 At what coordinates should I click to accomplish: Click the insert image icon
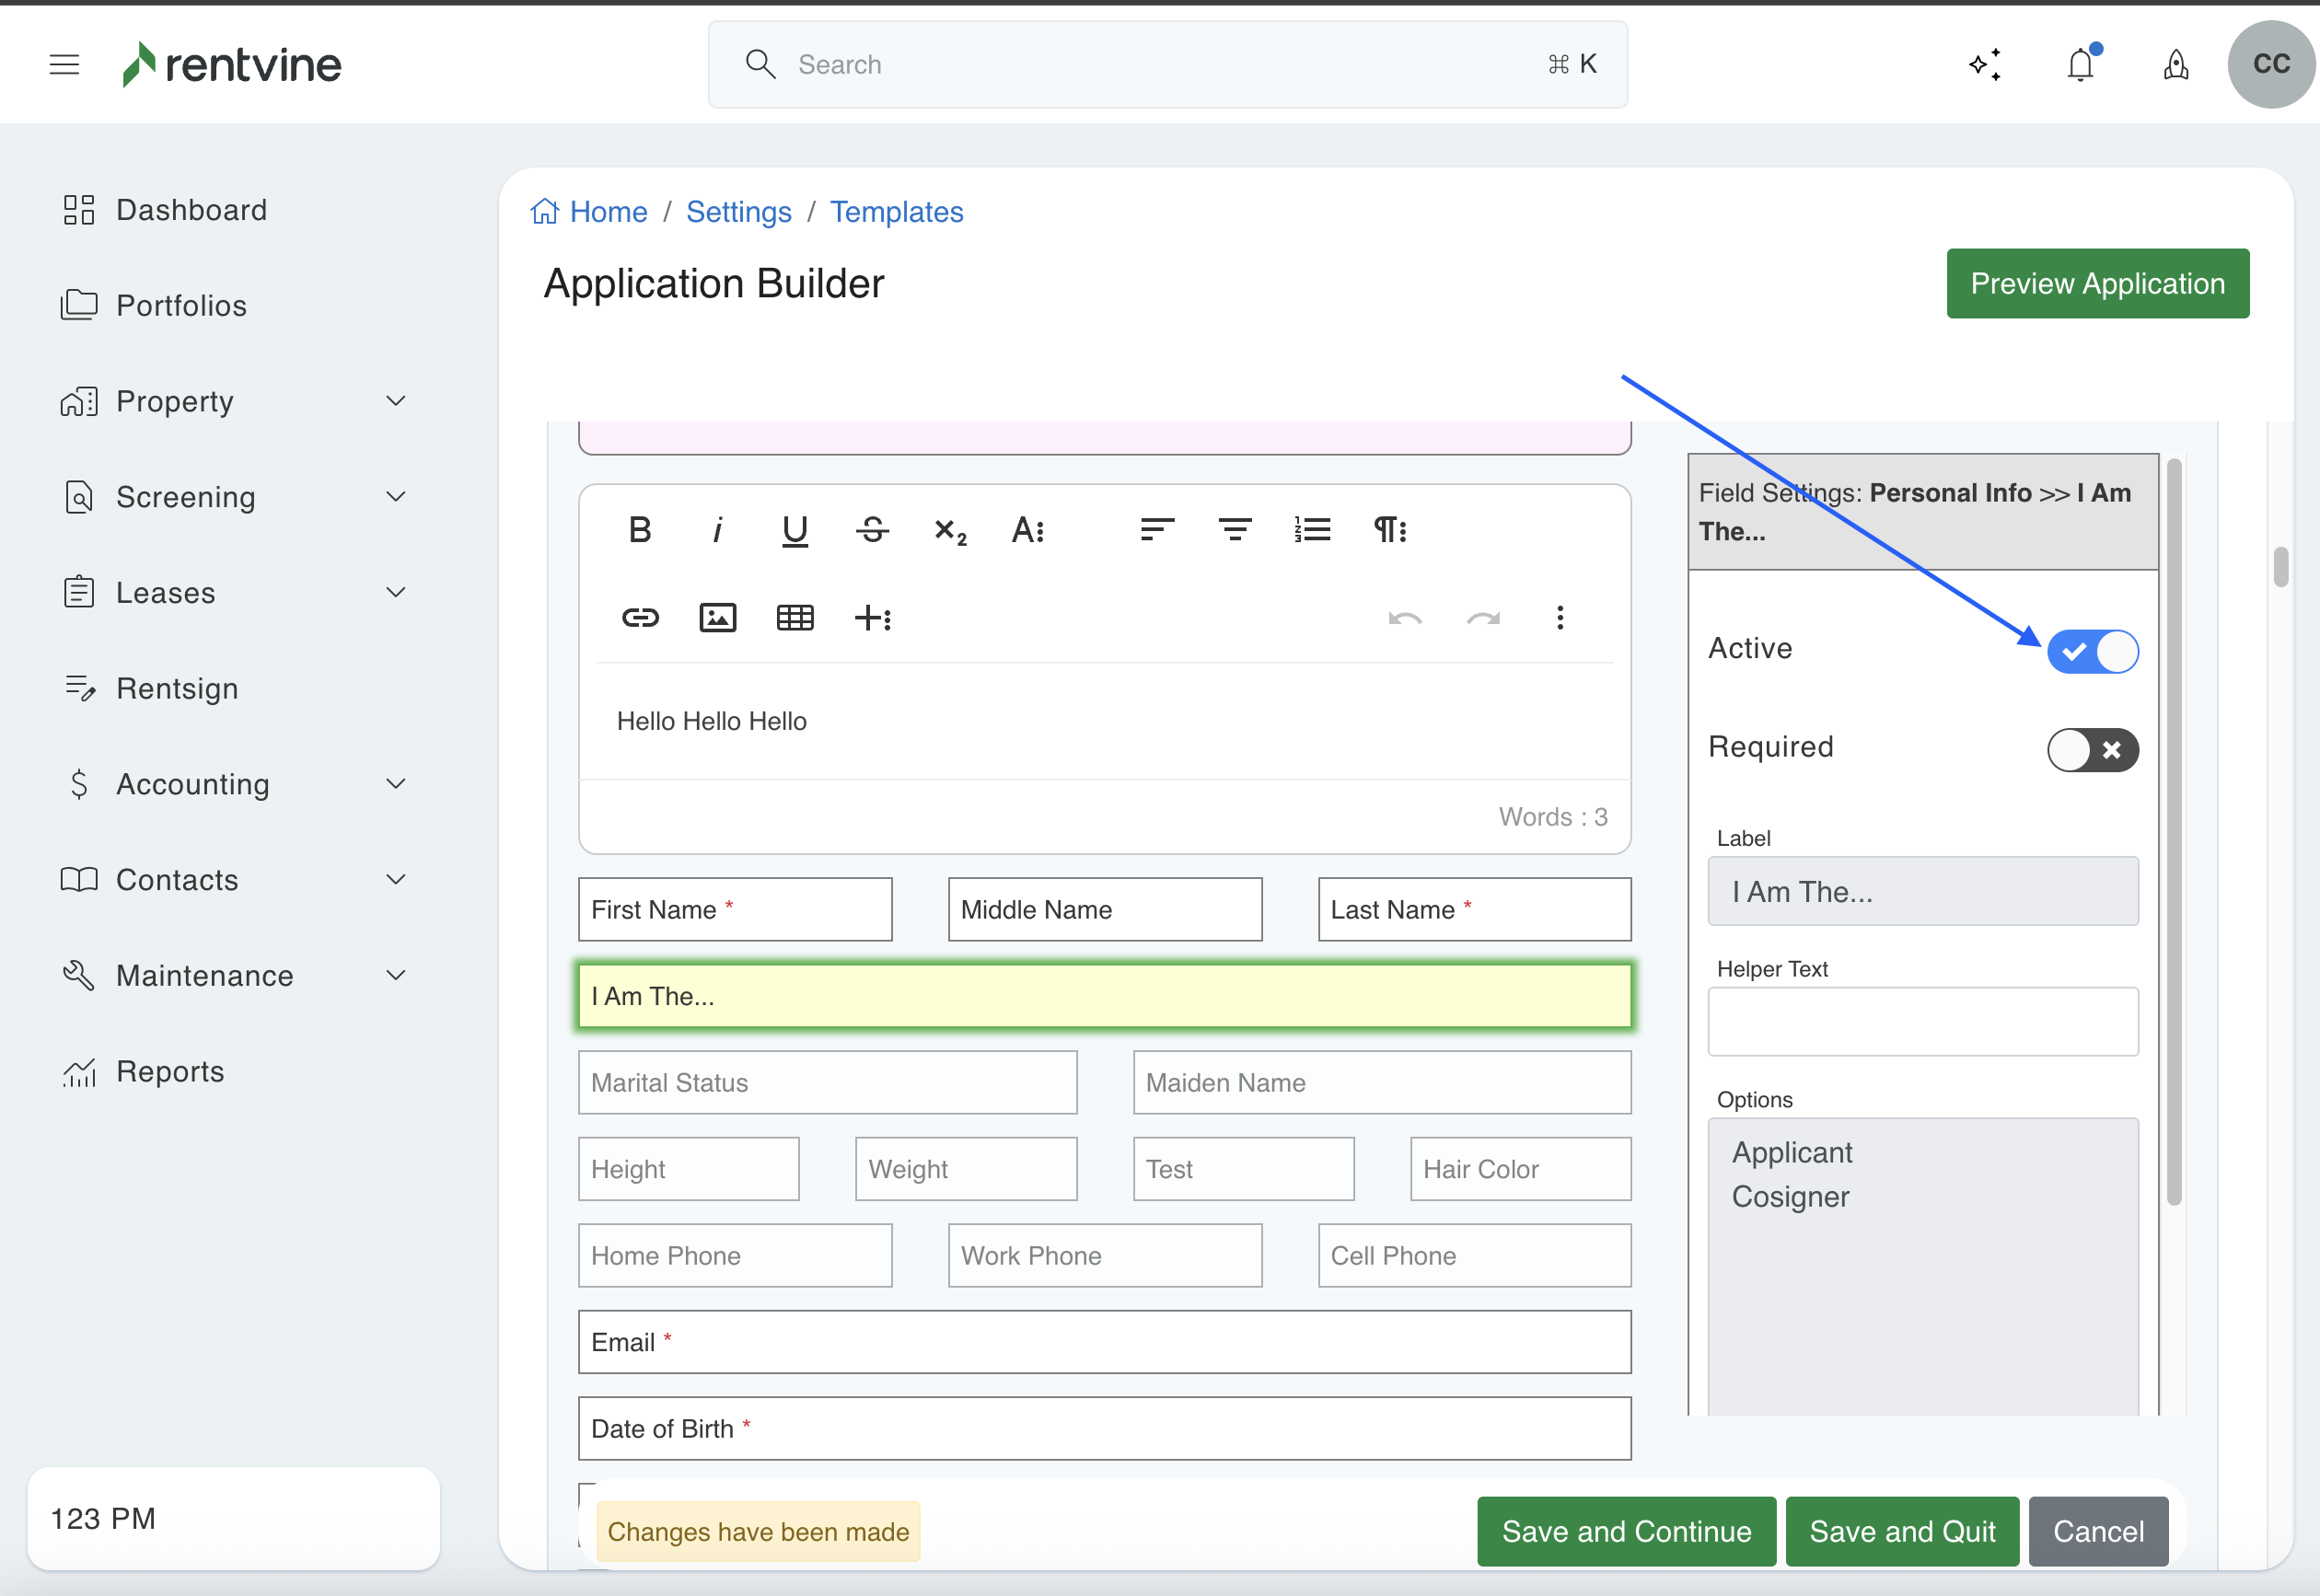pyautogui.click(x=717, y=618)
